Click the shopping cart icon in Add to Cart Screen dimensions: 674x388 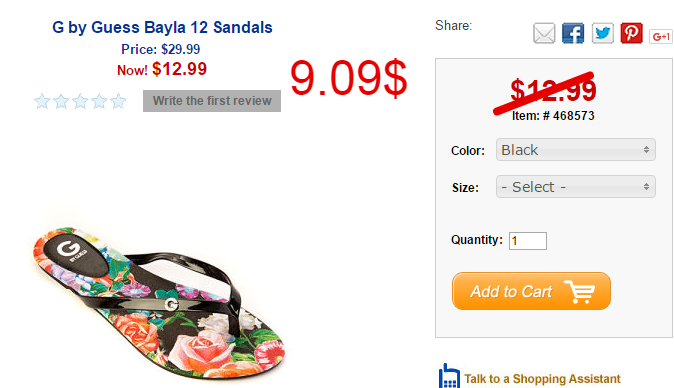coord(579,292)
